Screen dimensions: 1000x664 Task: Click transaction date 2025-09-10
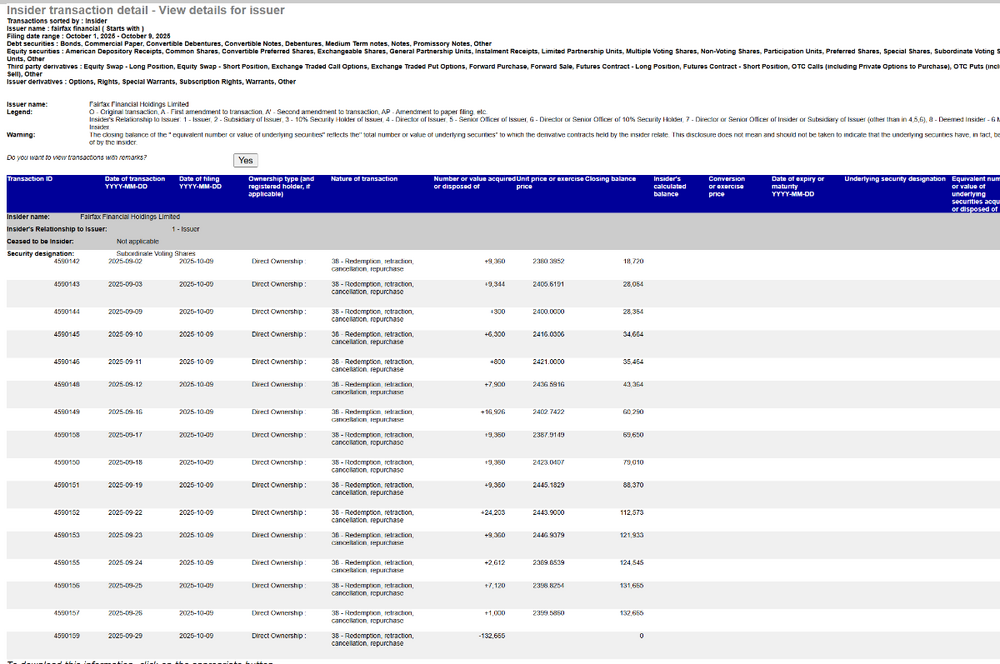pyautogui.click(x=125, y=334)
